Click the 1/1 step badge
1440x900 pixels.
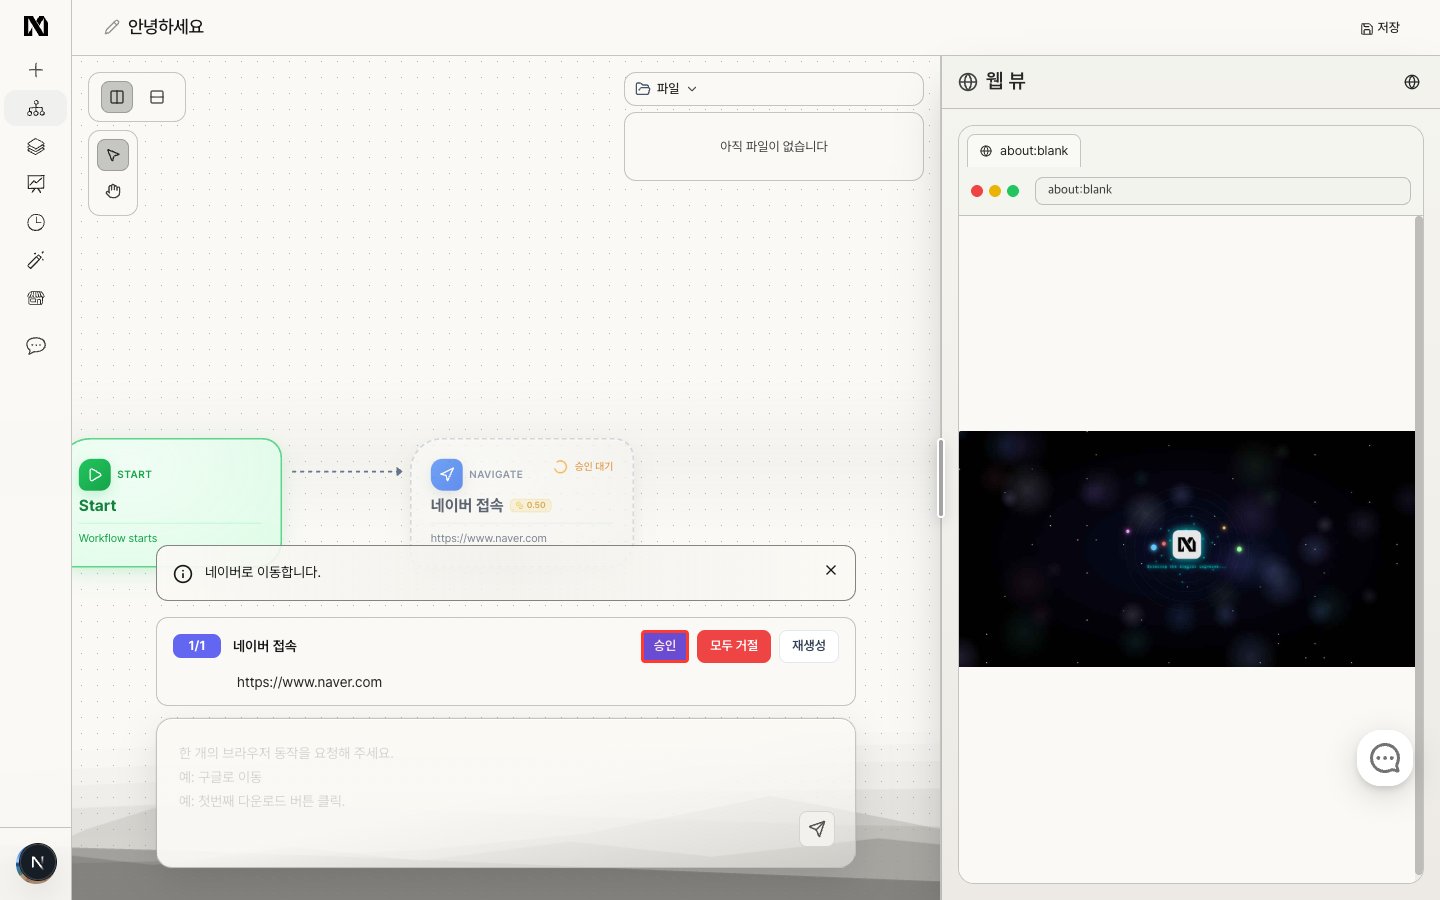pos(197,646)
